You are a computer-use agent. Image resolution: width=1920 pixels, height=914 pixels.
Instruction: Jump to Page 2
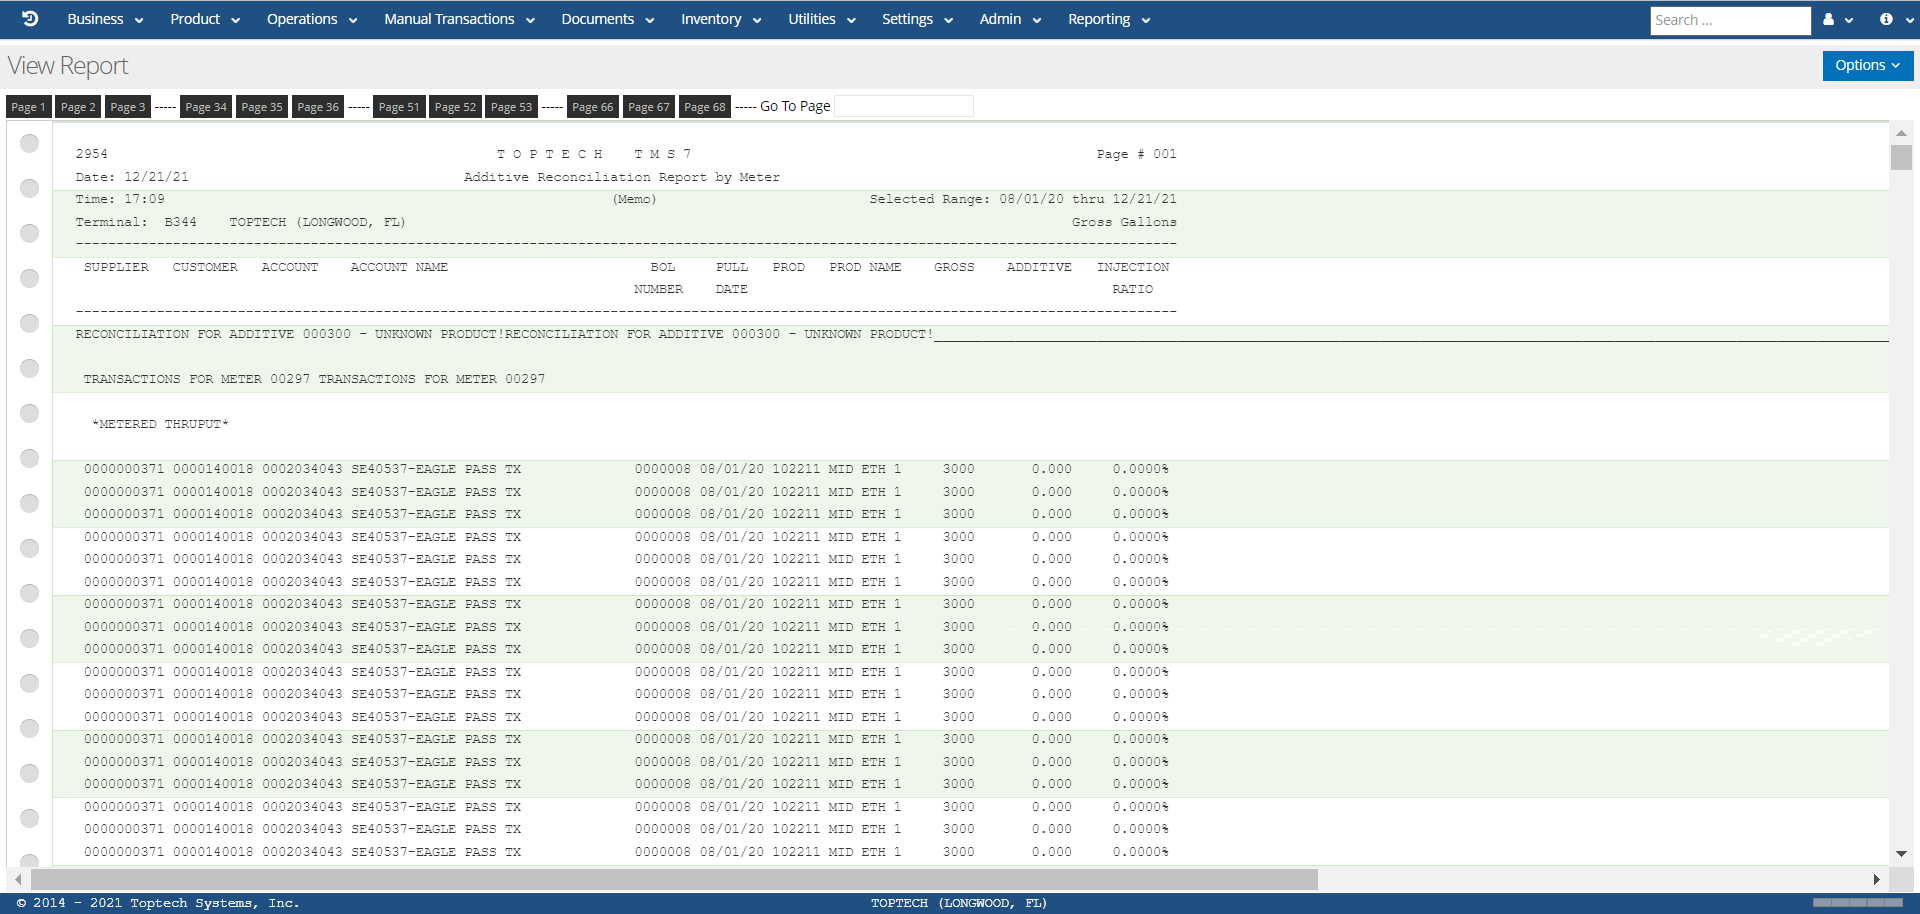tap(78, 107)
